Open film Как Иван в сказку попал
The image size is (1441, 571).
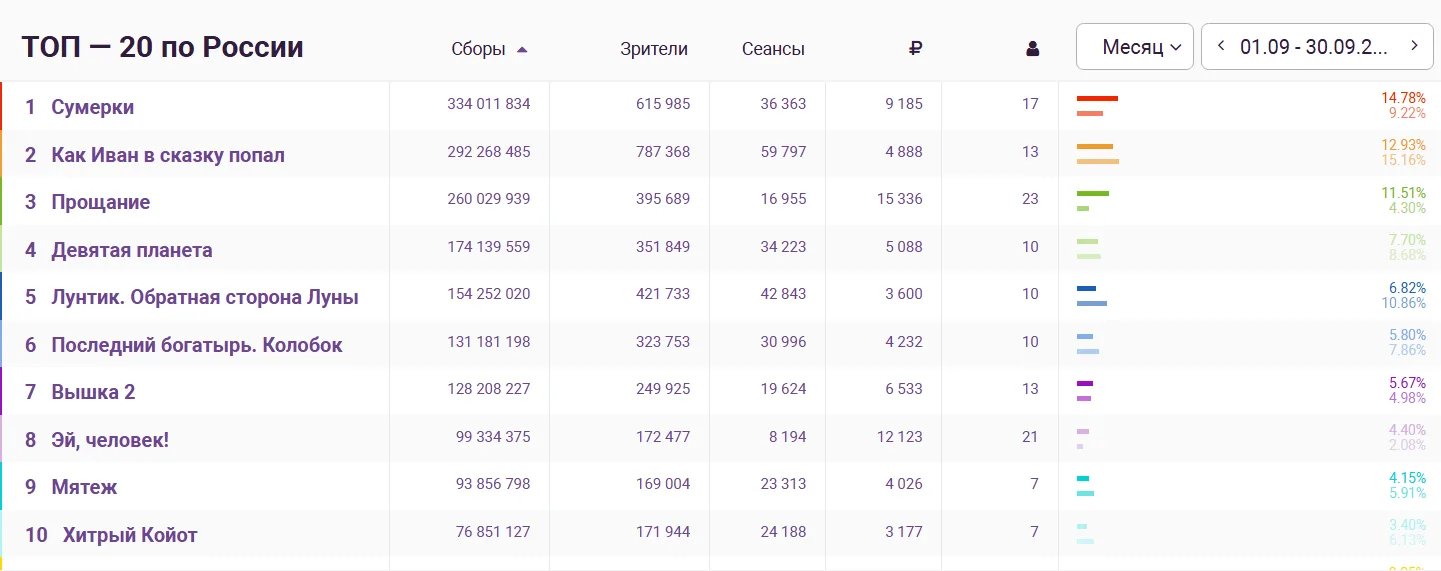(x=168, y=155)
